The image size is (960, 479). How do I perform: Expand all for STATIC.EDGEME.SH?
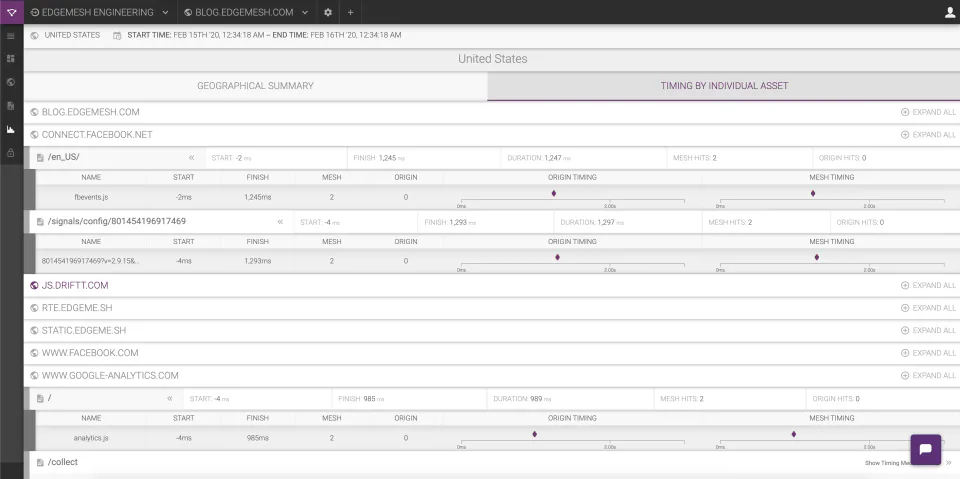928,331
